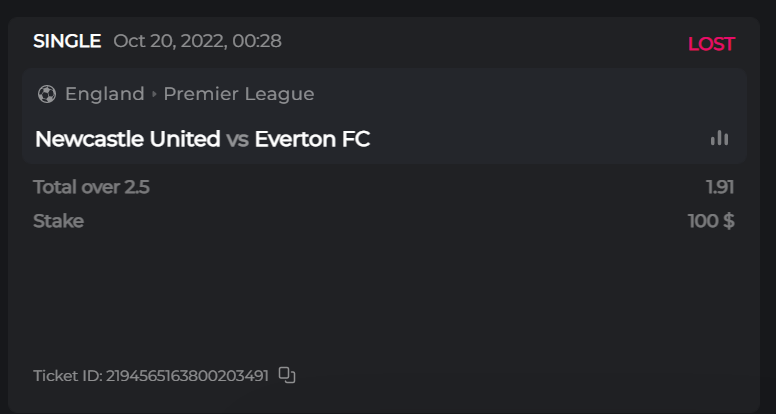Click the 100 $ stake amount

(711, 221)
